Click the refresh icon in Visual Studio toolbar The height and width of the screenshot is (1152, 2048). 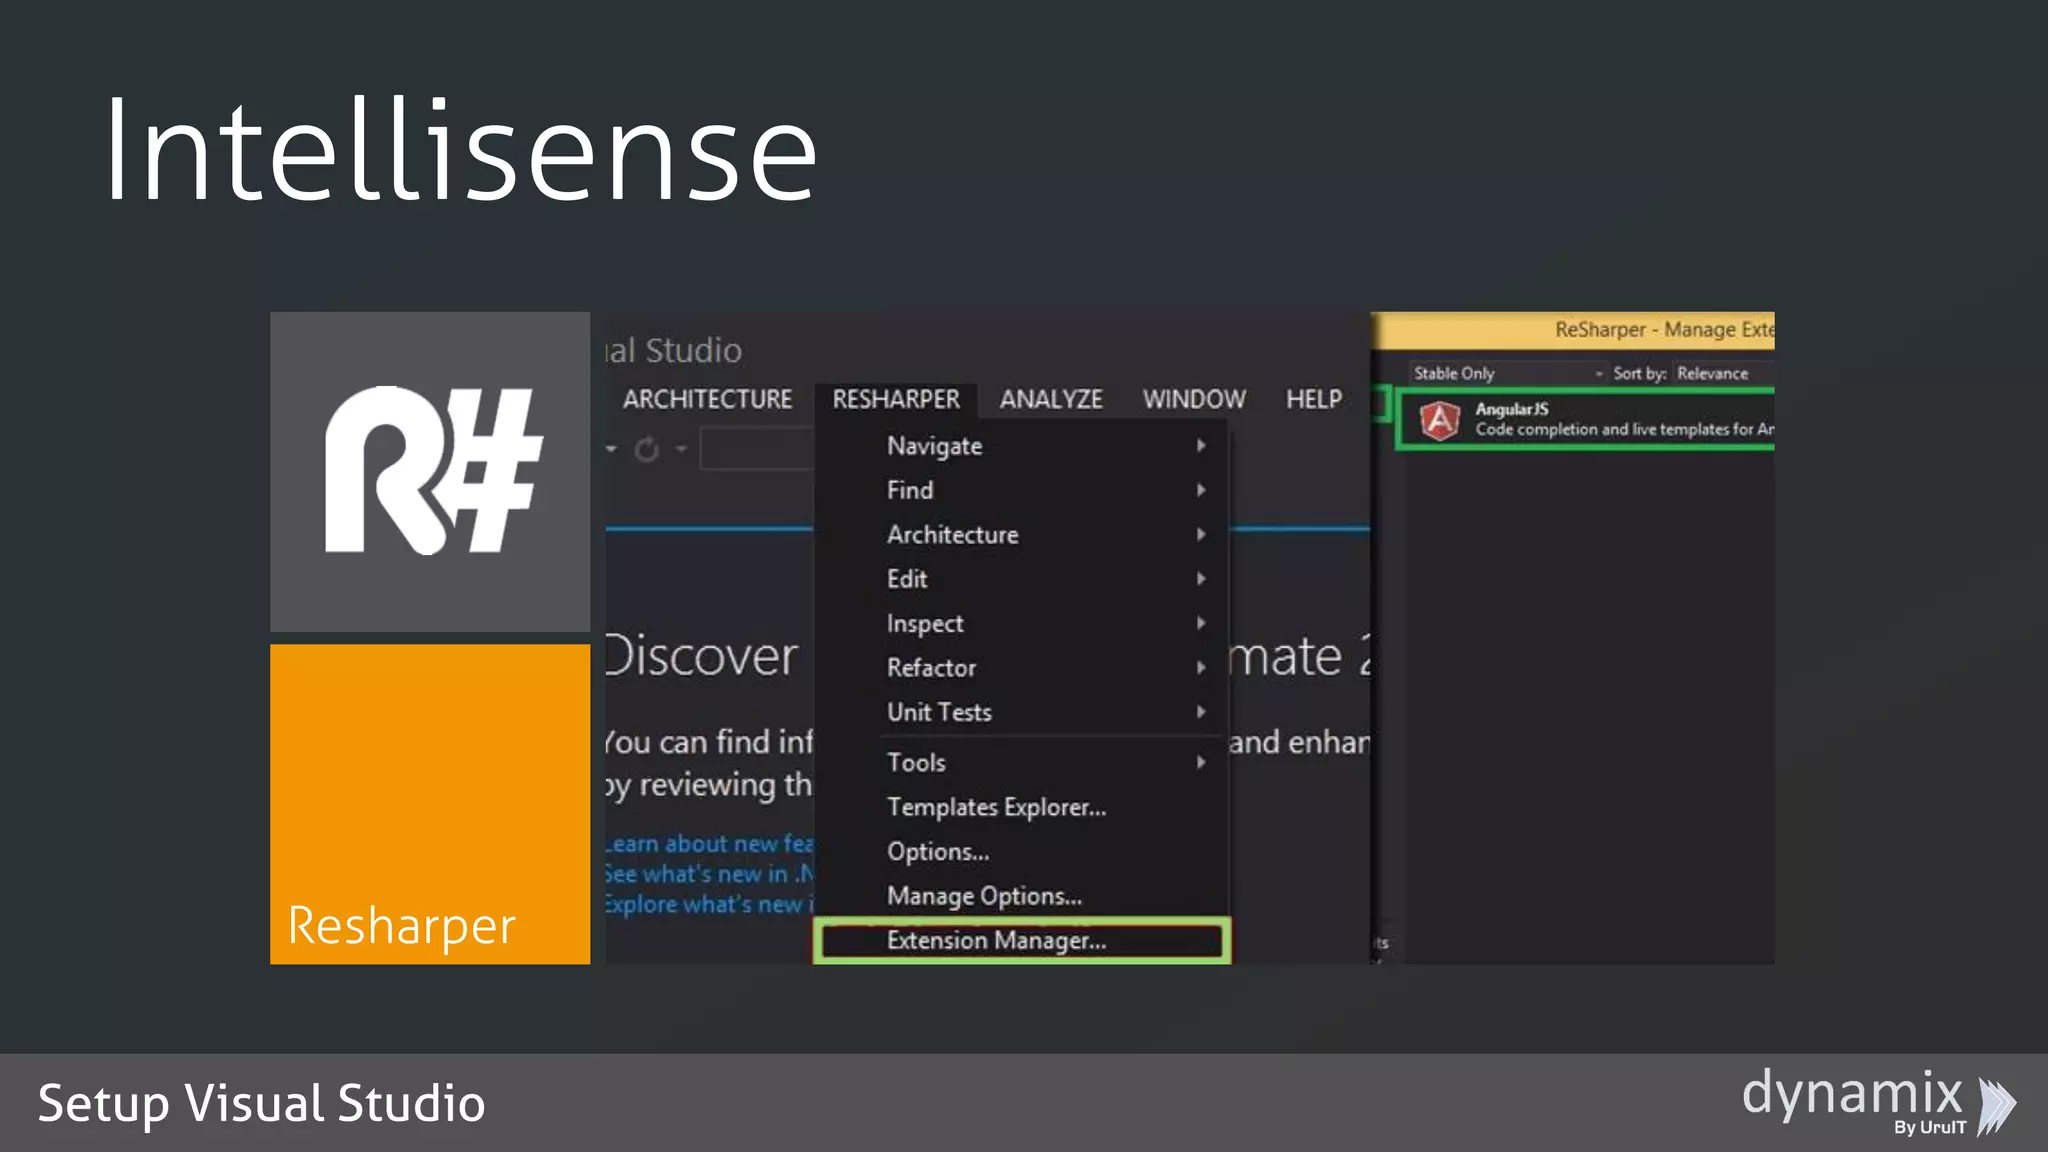(x=647, y=450)
